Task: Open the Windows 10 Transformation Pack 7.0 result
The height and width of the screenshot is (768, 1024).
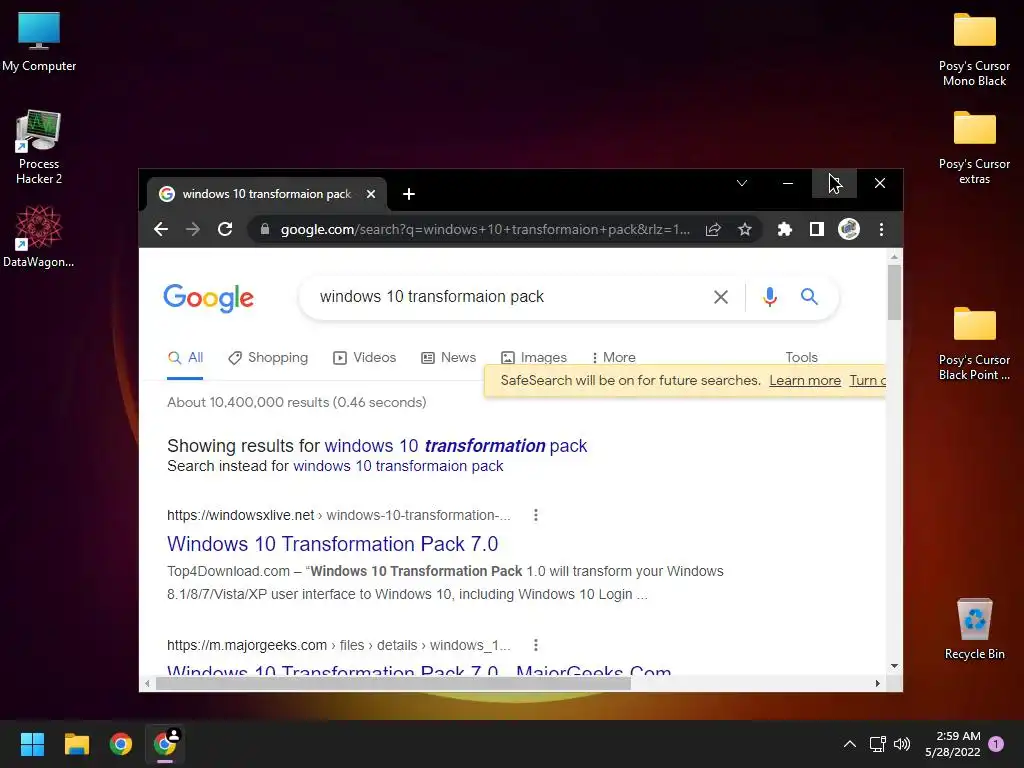Action: pos(332,544)
